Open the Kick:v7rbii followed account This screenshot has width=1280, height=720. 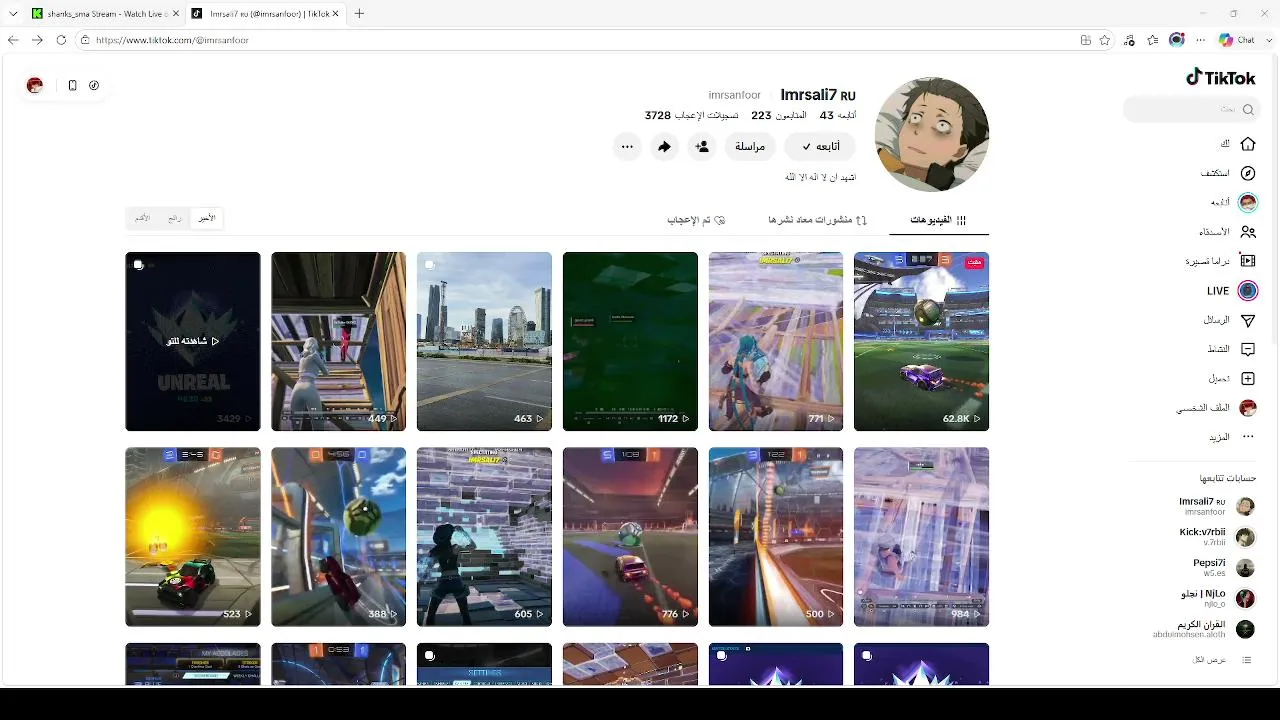[x=1215, y=537]
